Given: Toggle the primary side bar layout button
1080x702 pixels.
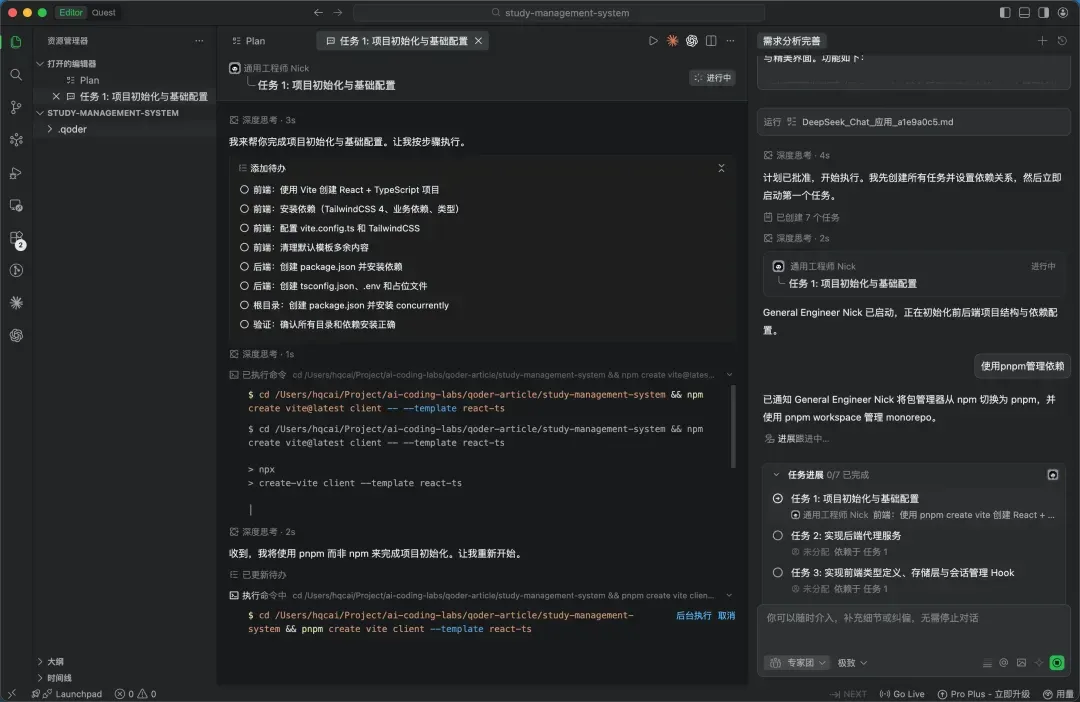Looking at the screenshot, I should click(1005, 13).
